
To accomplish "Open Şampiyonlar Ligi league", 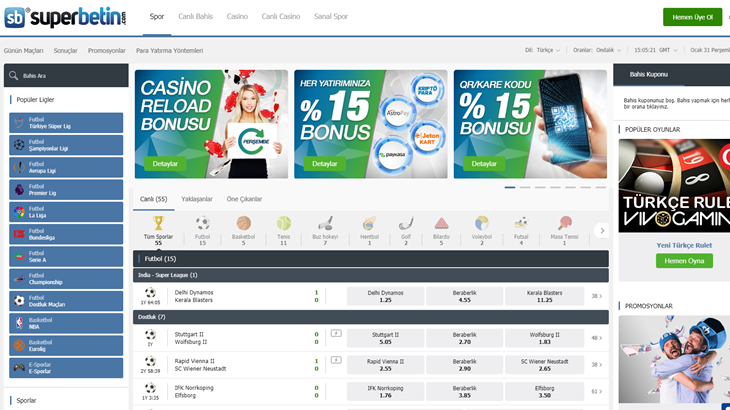I will (66, 145).
